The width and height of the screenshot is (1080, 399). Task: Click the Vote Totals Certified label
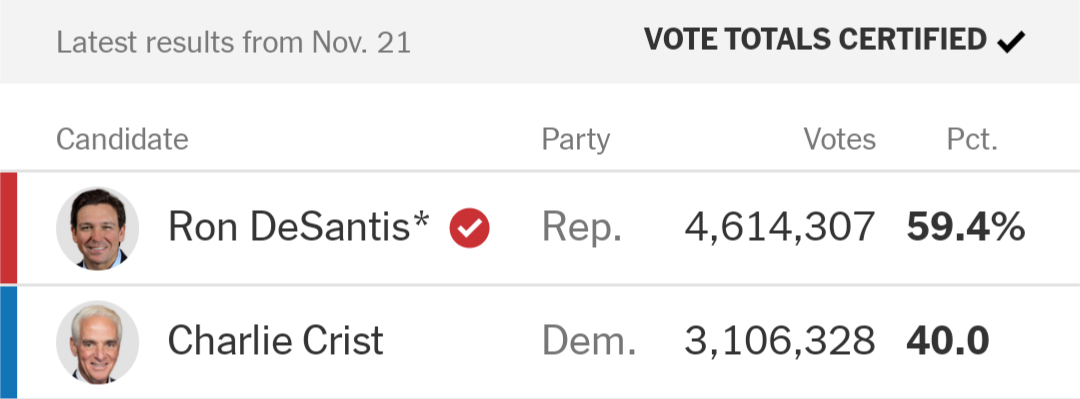(816, 40)
